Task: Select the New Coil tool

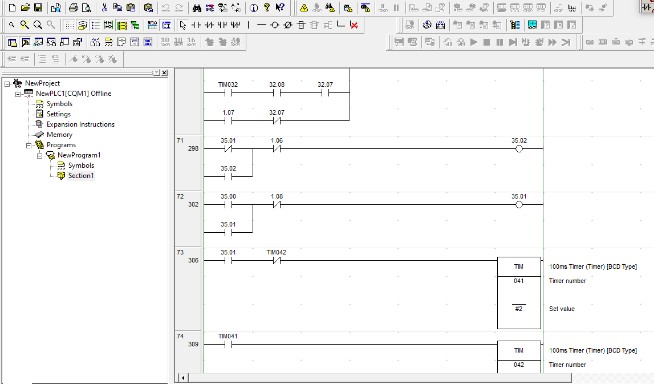Action: tap(274, 25)
